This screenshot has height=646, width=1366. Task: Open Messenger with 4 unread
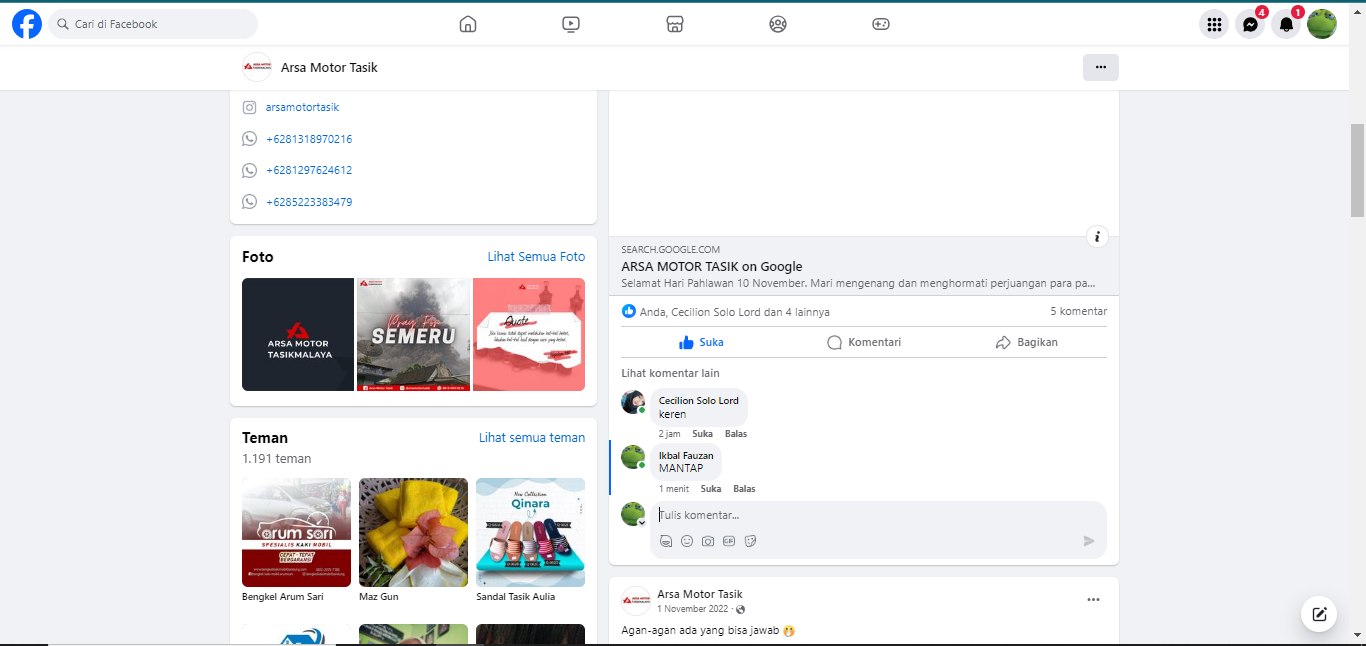click(1250, 24)
